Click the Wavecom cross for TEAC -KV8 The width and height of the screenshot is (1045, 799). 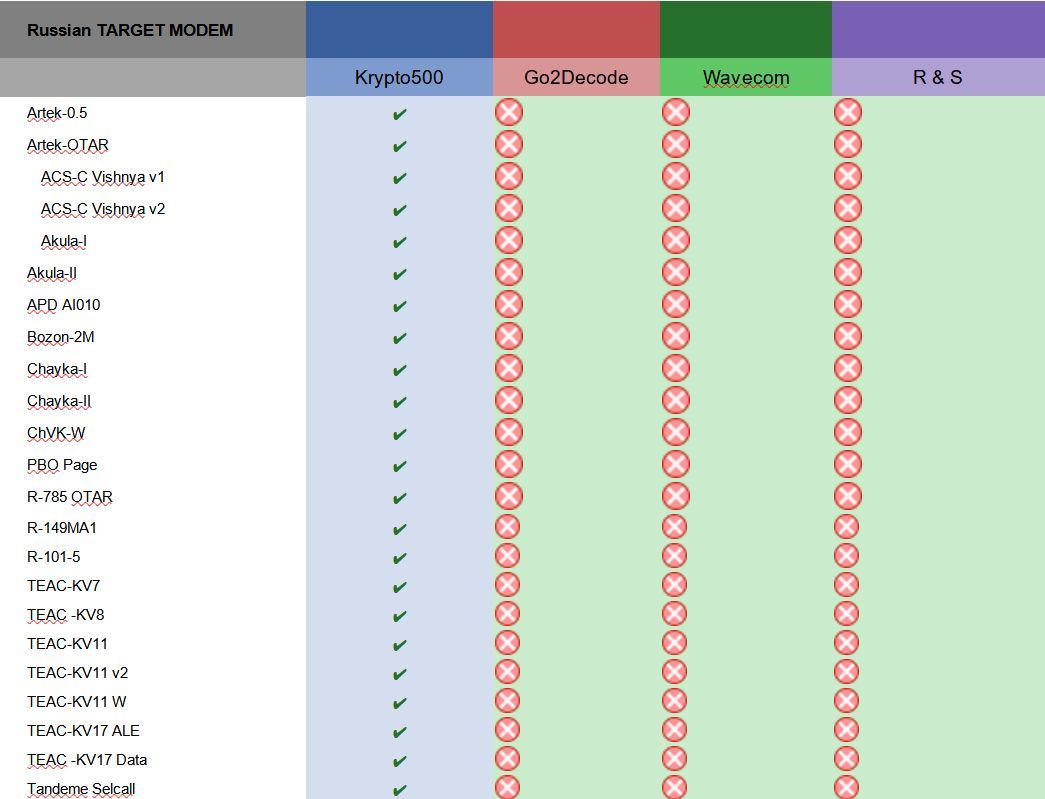(x=674, y=614)
